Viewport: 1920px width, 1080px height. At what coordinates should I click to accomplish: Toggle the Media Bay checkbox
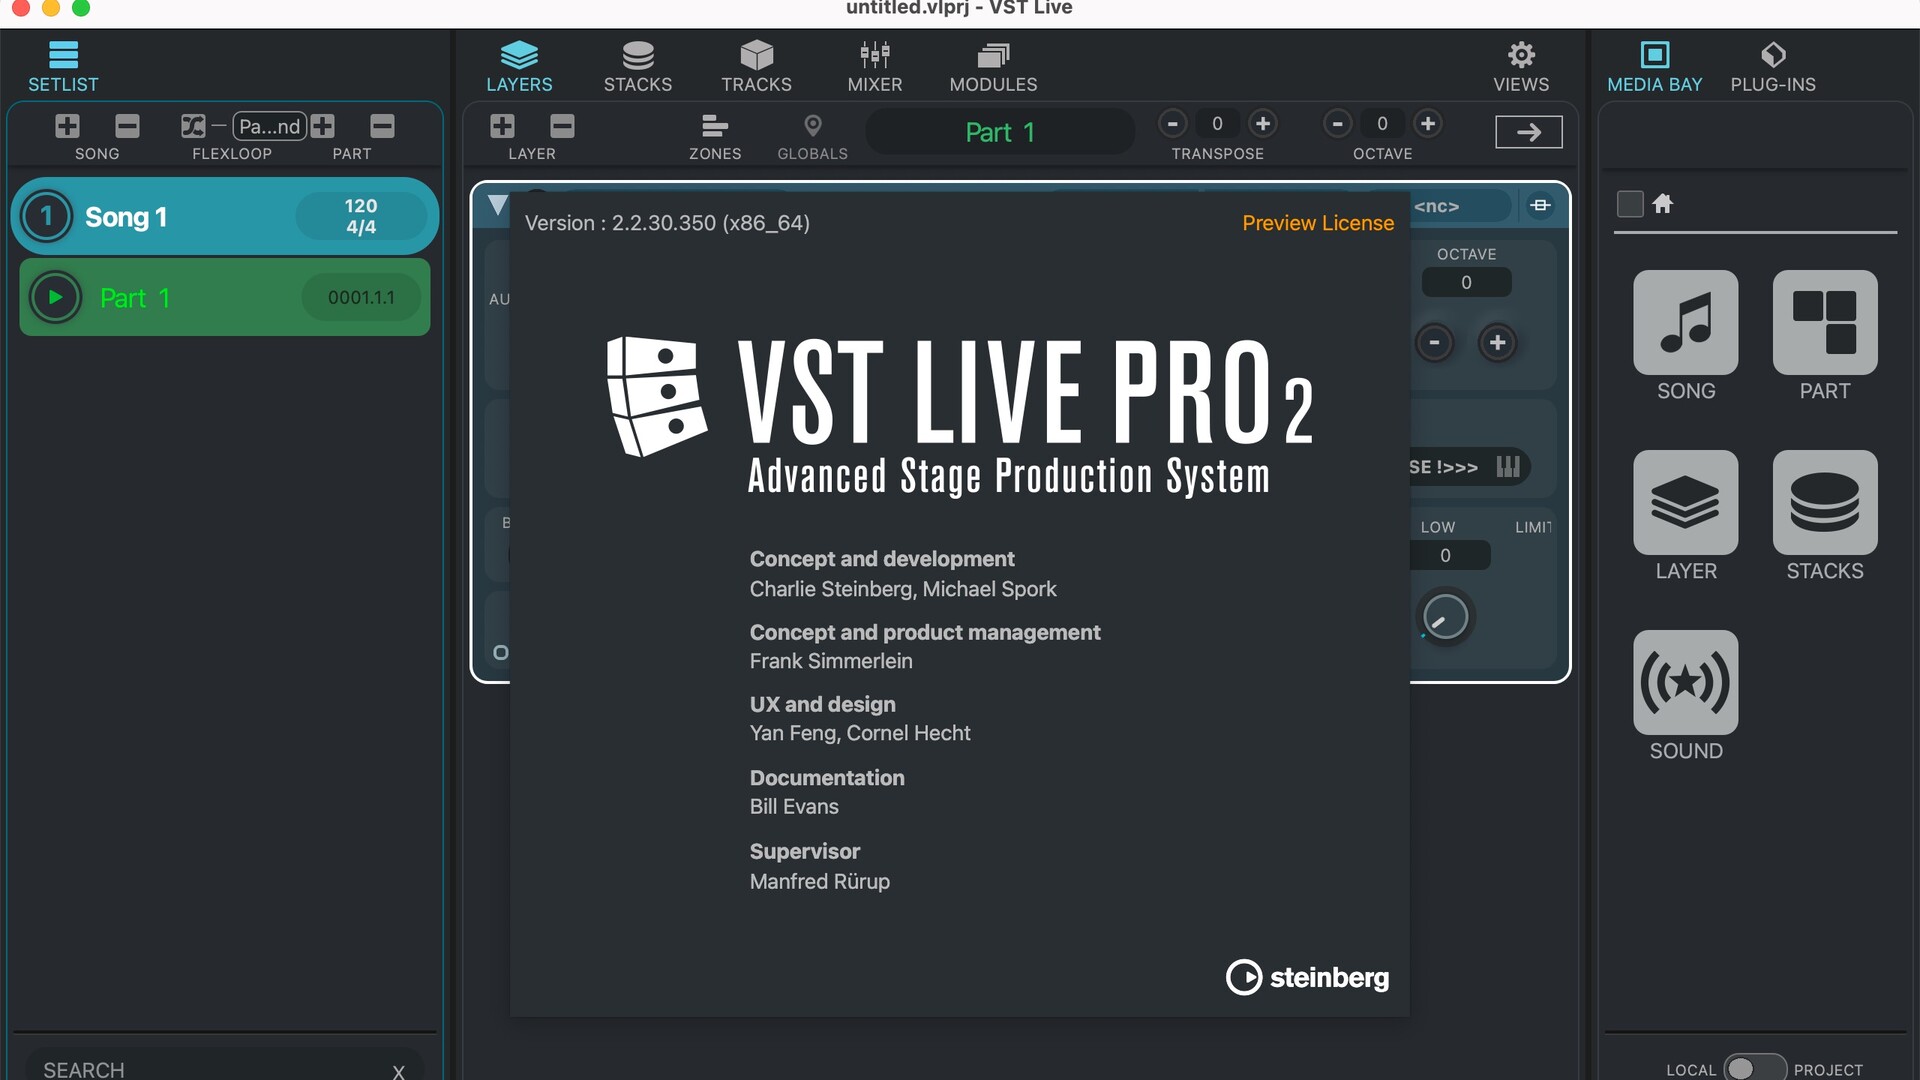[1630, 204]
